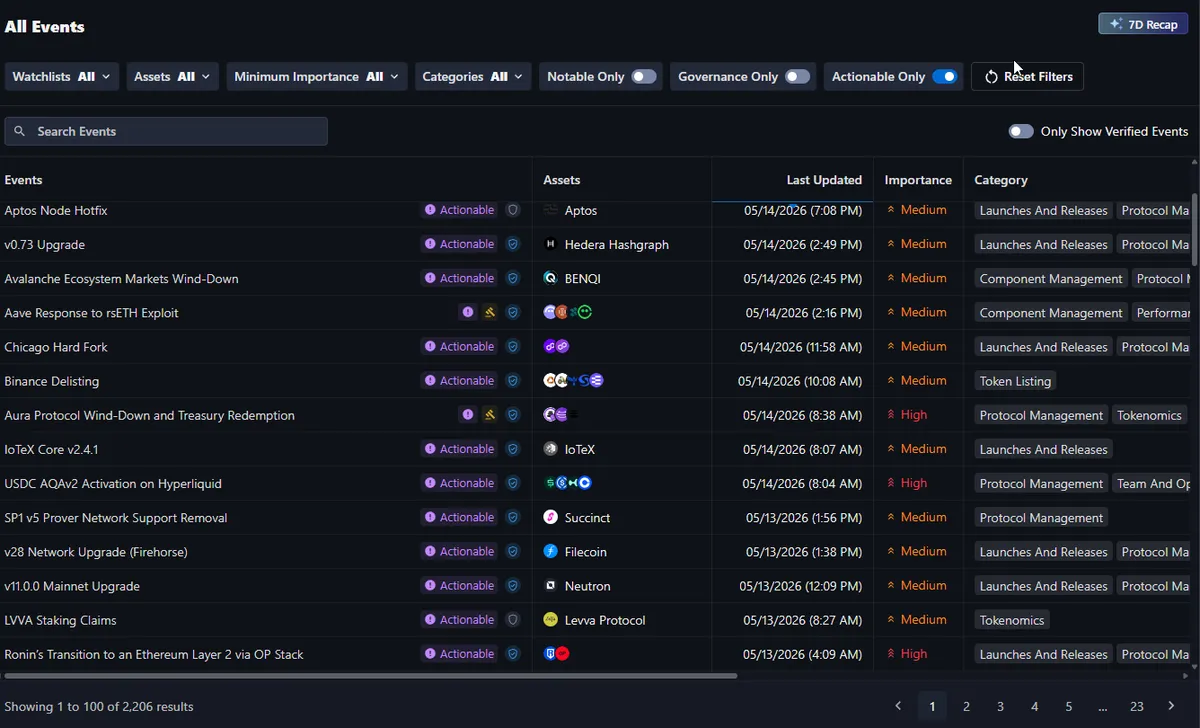Open the Watchlists filter dropdown
The image size is (1200, 728).
coord(62,77)
